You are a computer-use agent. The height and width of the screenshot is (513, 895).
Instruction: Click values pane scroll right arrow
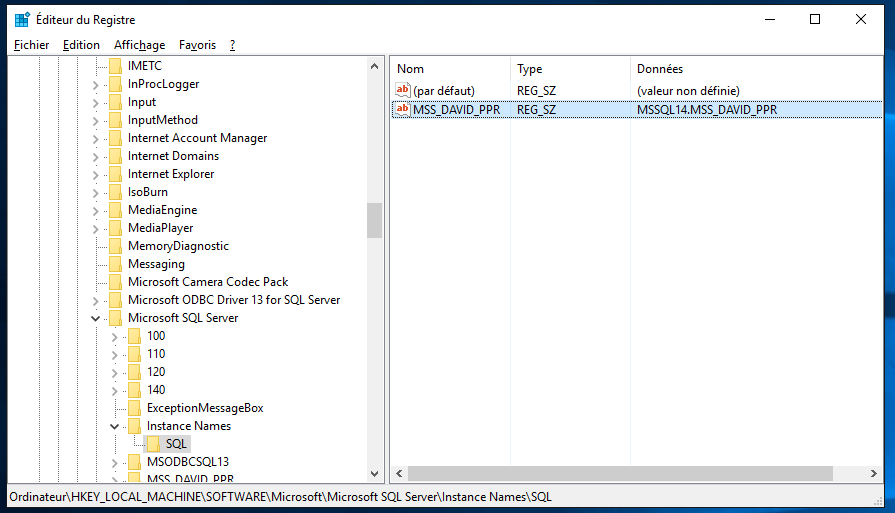pyautogui.click(x=874, y=474)
